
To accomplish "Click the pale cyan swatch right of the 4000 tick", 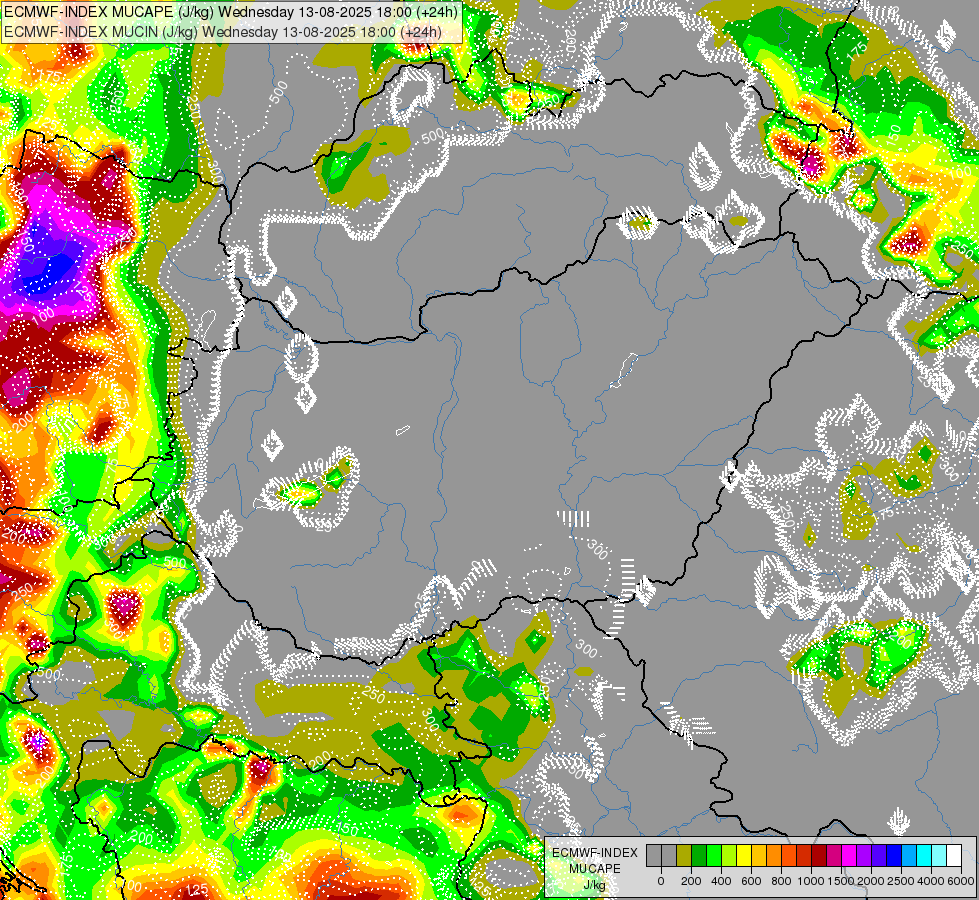I will tap(940, 855).
